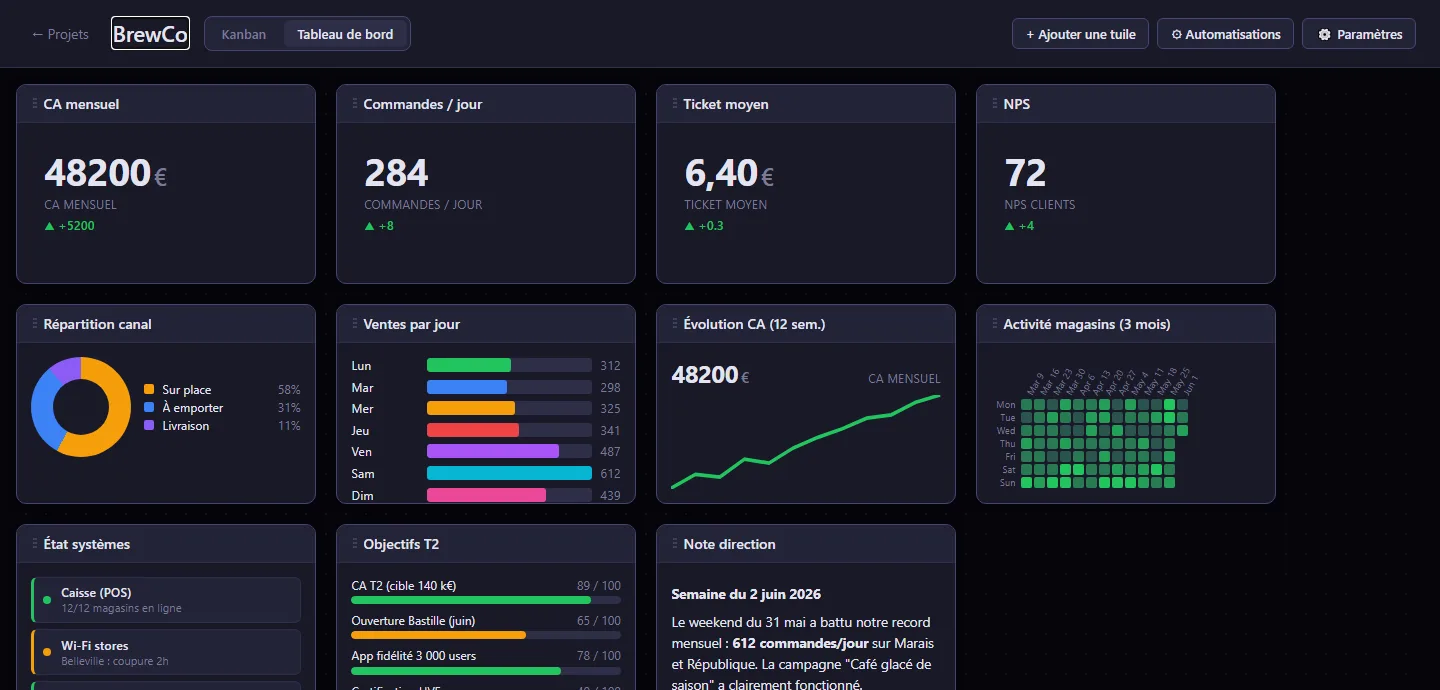The width and height of the screenshot is (1440, 690).
Task: Click the 31% À emporter percentage
Action: tap(289, 408)
